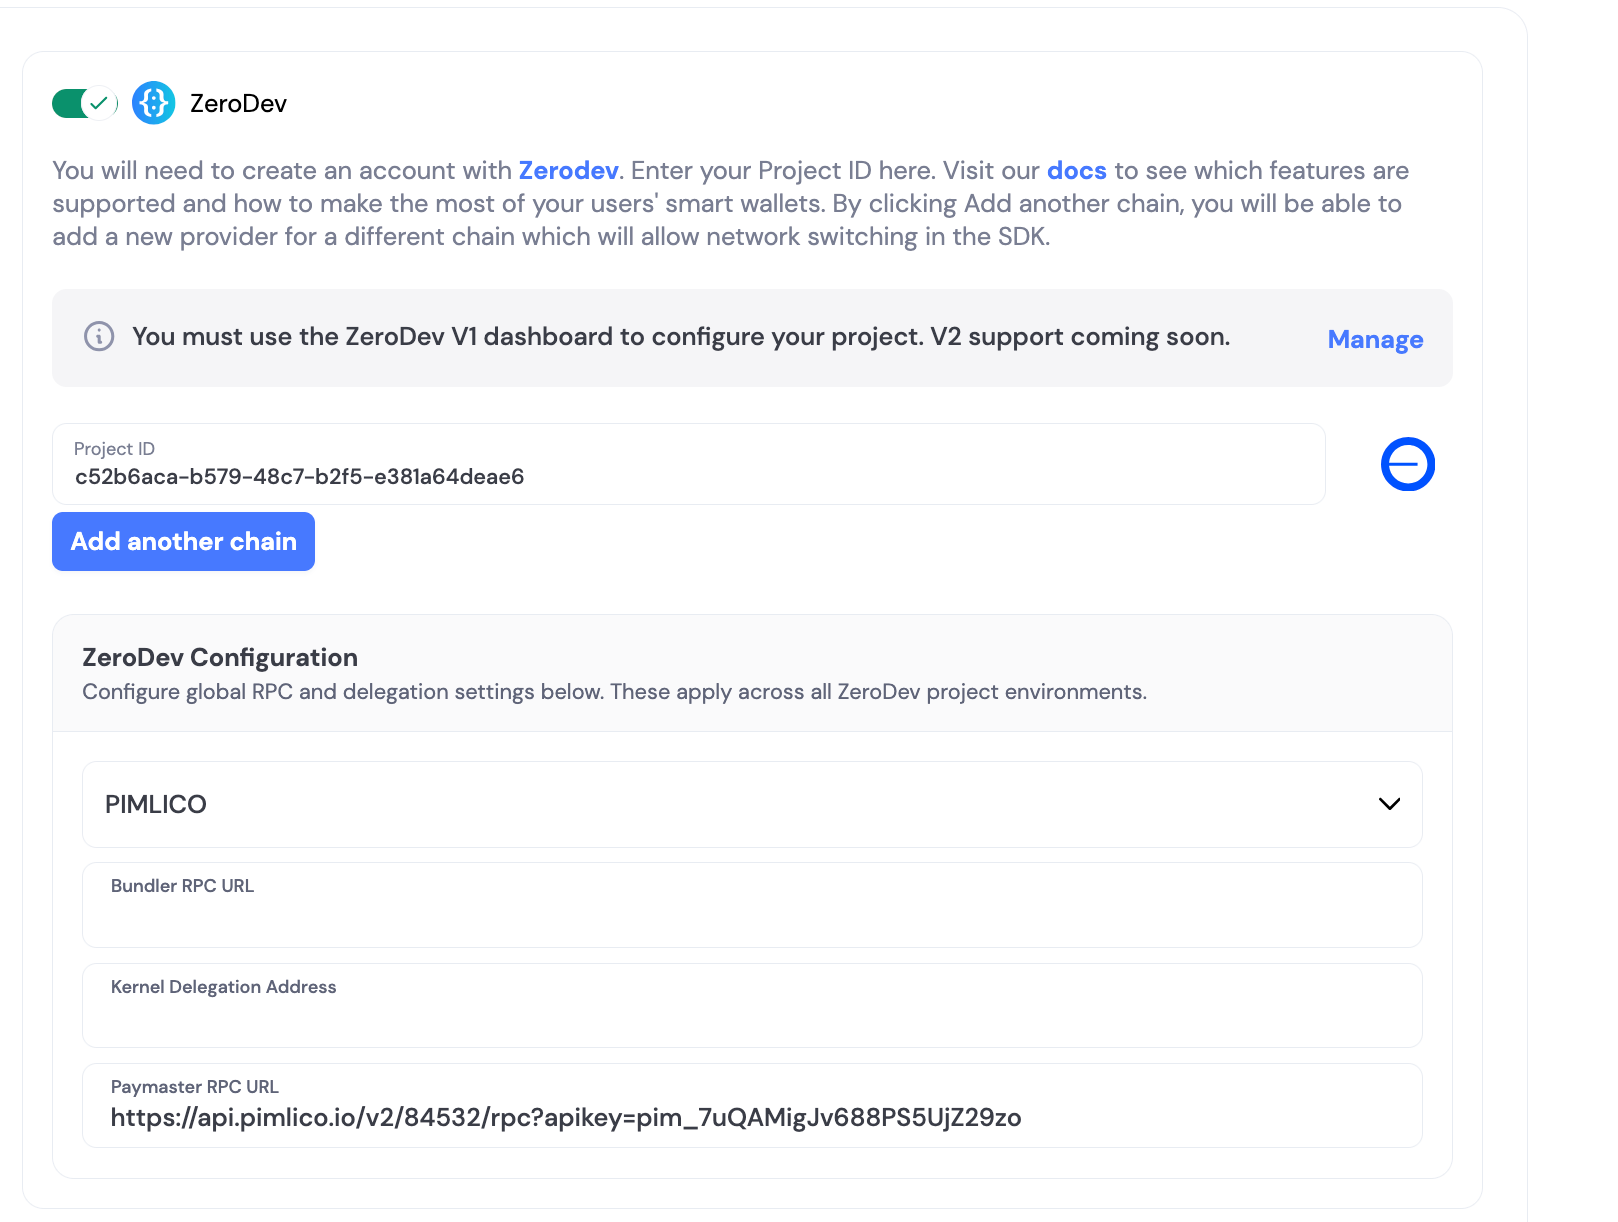The width and height of the screenshot is (1618, 1222).
Task: Select the Kernel Delegation Address field
Action: 752,1006
